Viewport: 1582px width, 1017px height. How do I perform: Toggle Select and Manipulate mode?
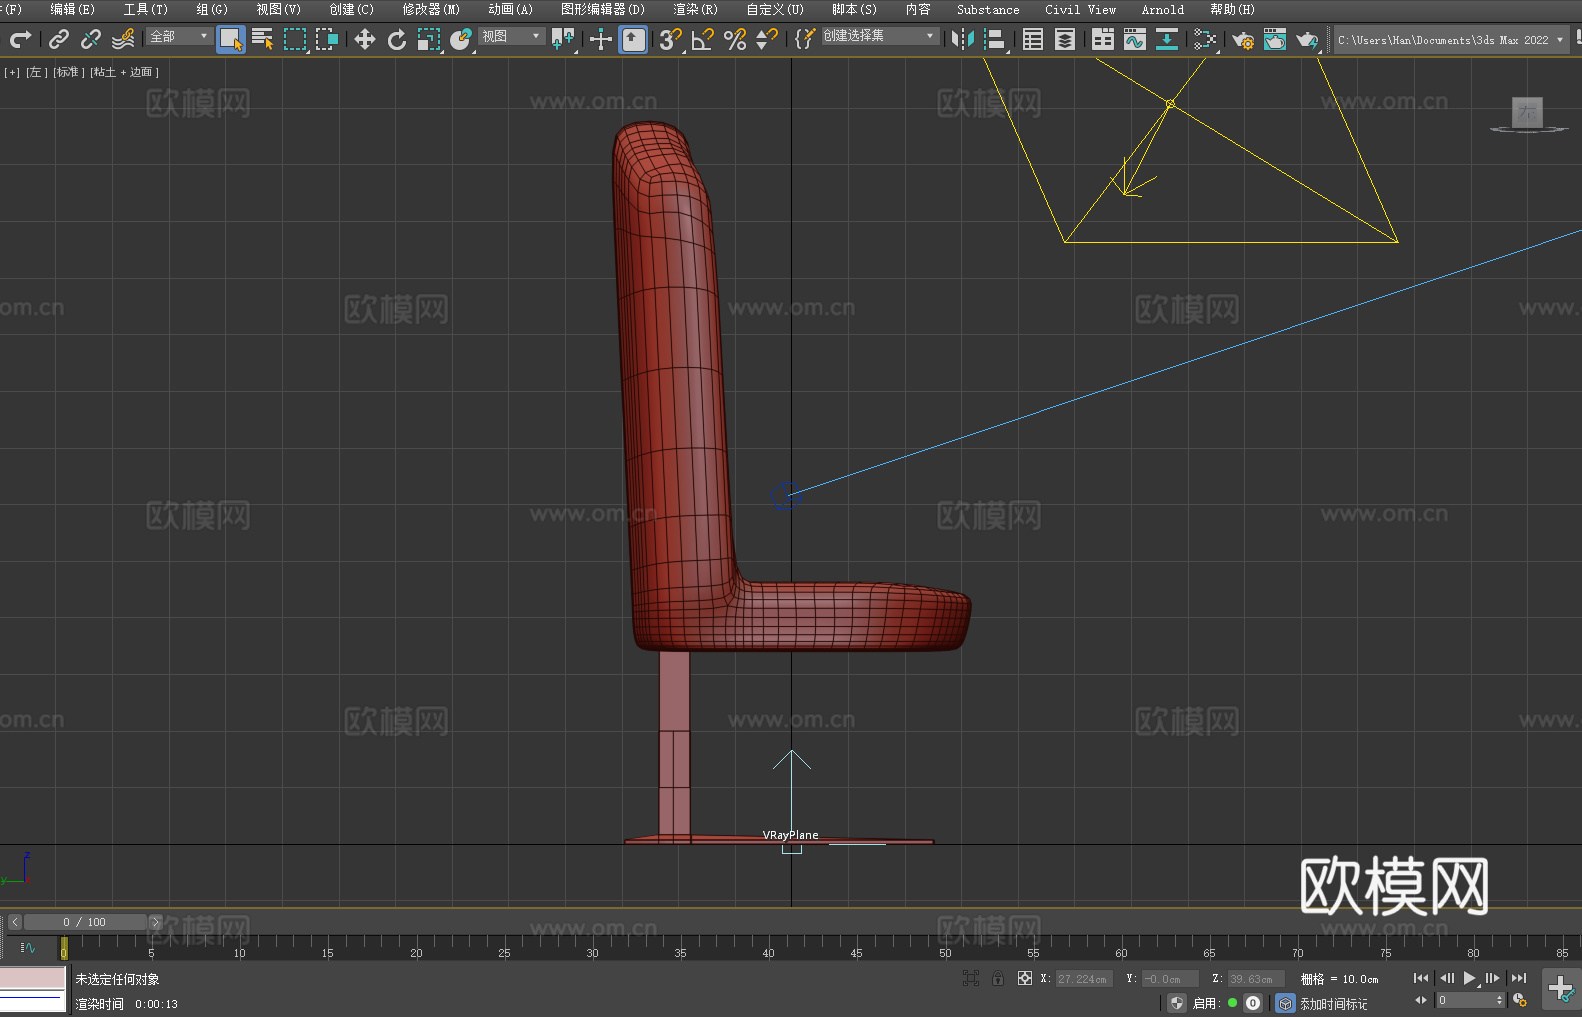(x=601, y=39)
